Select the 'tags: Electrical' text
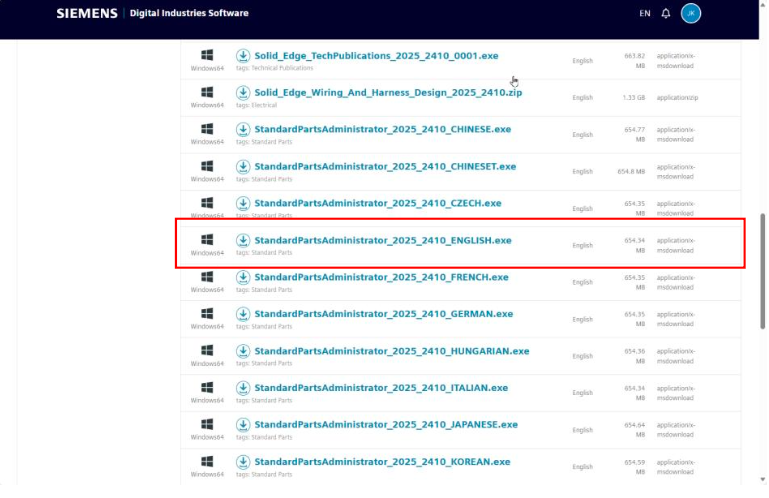This screenshot has height=498, width=769. 256,105
